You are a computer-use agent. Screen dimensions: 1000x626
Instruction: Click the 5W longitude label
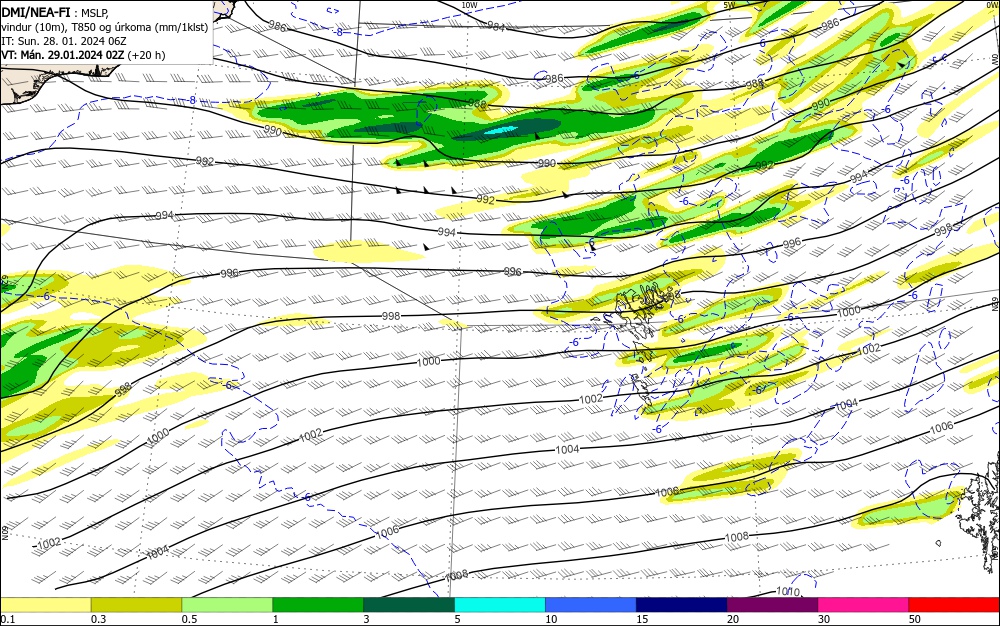[729, 5]
